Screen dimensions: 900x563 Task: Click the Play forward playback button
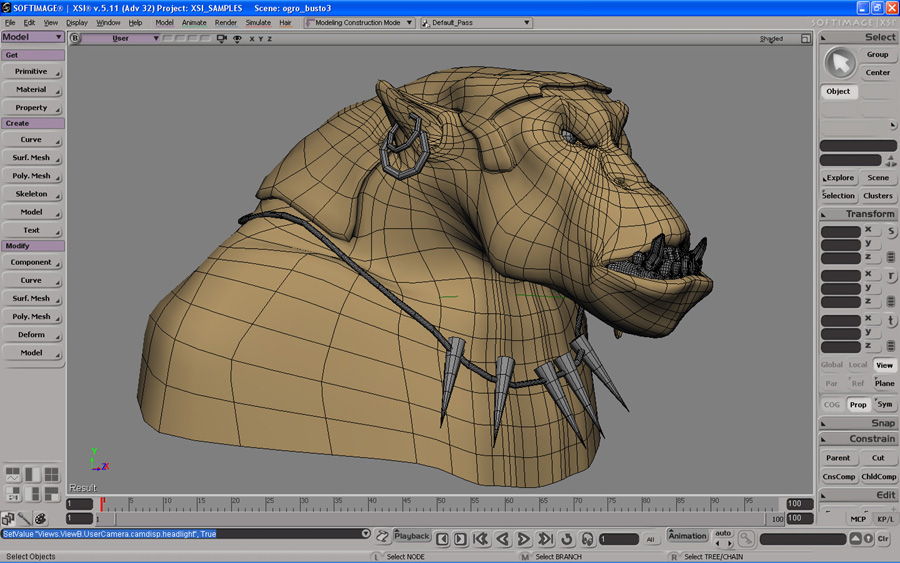pyautogui.click(x=524, y=539)
